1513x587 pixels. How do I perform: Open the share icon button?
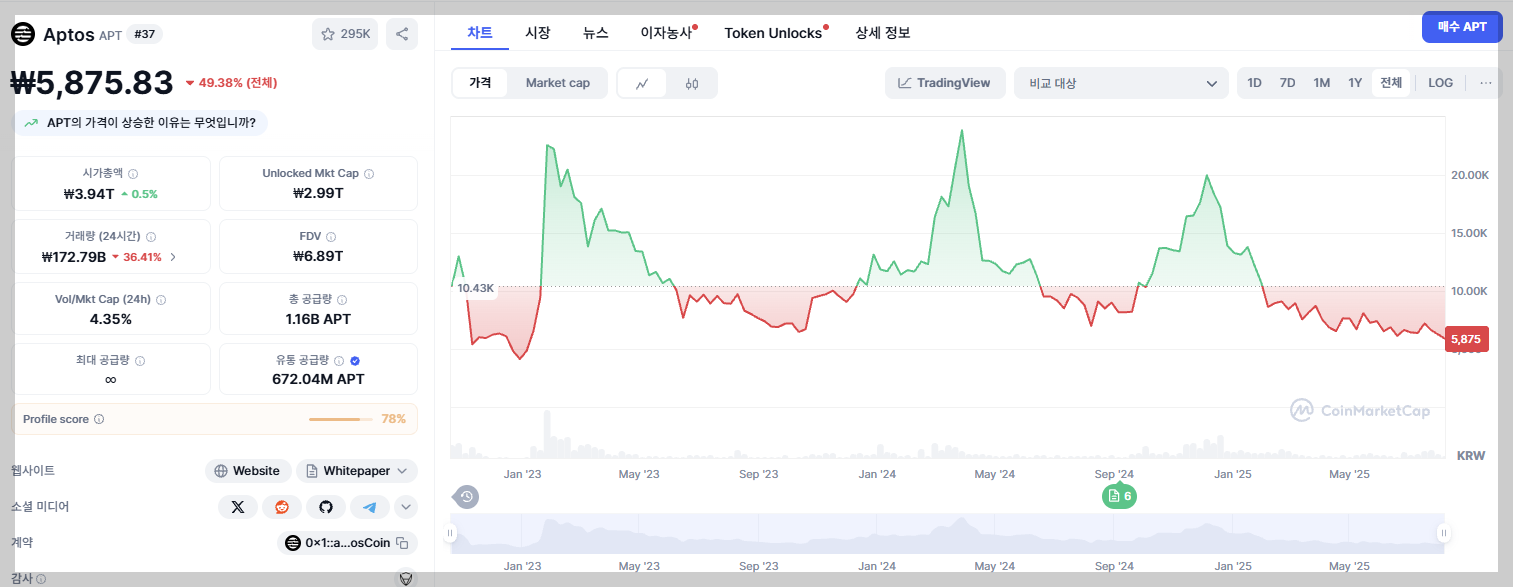point(402,34)
